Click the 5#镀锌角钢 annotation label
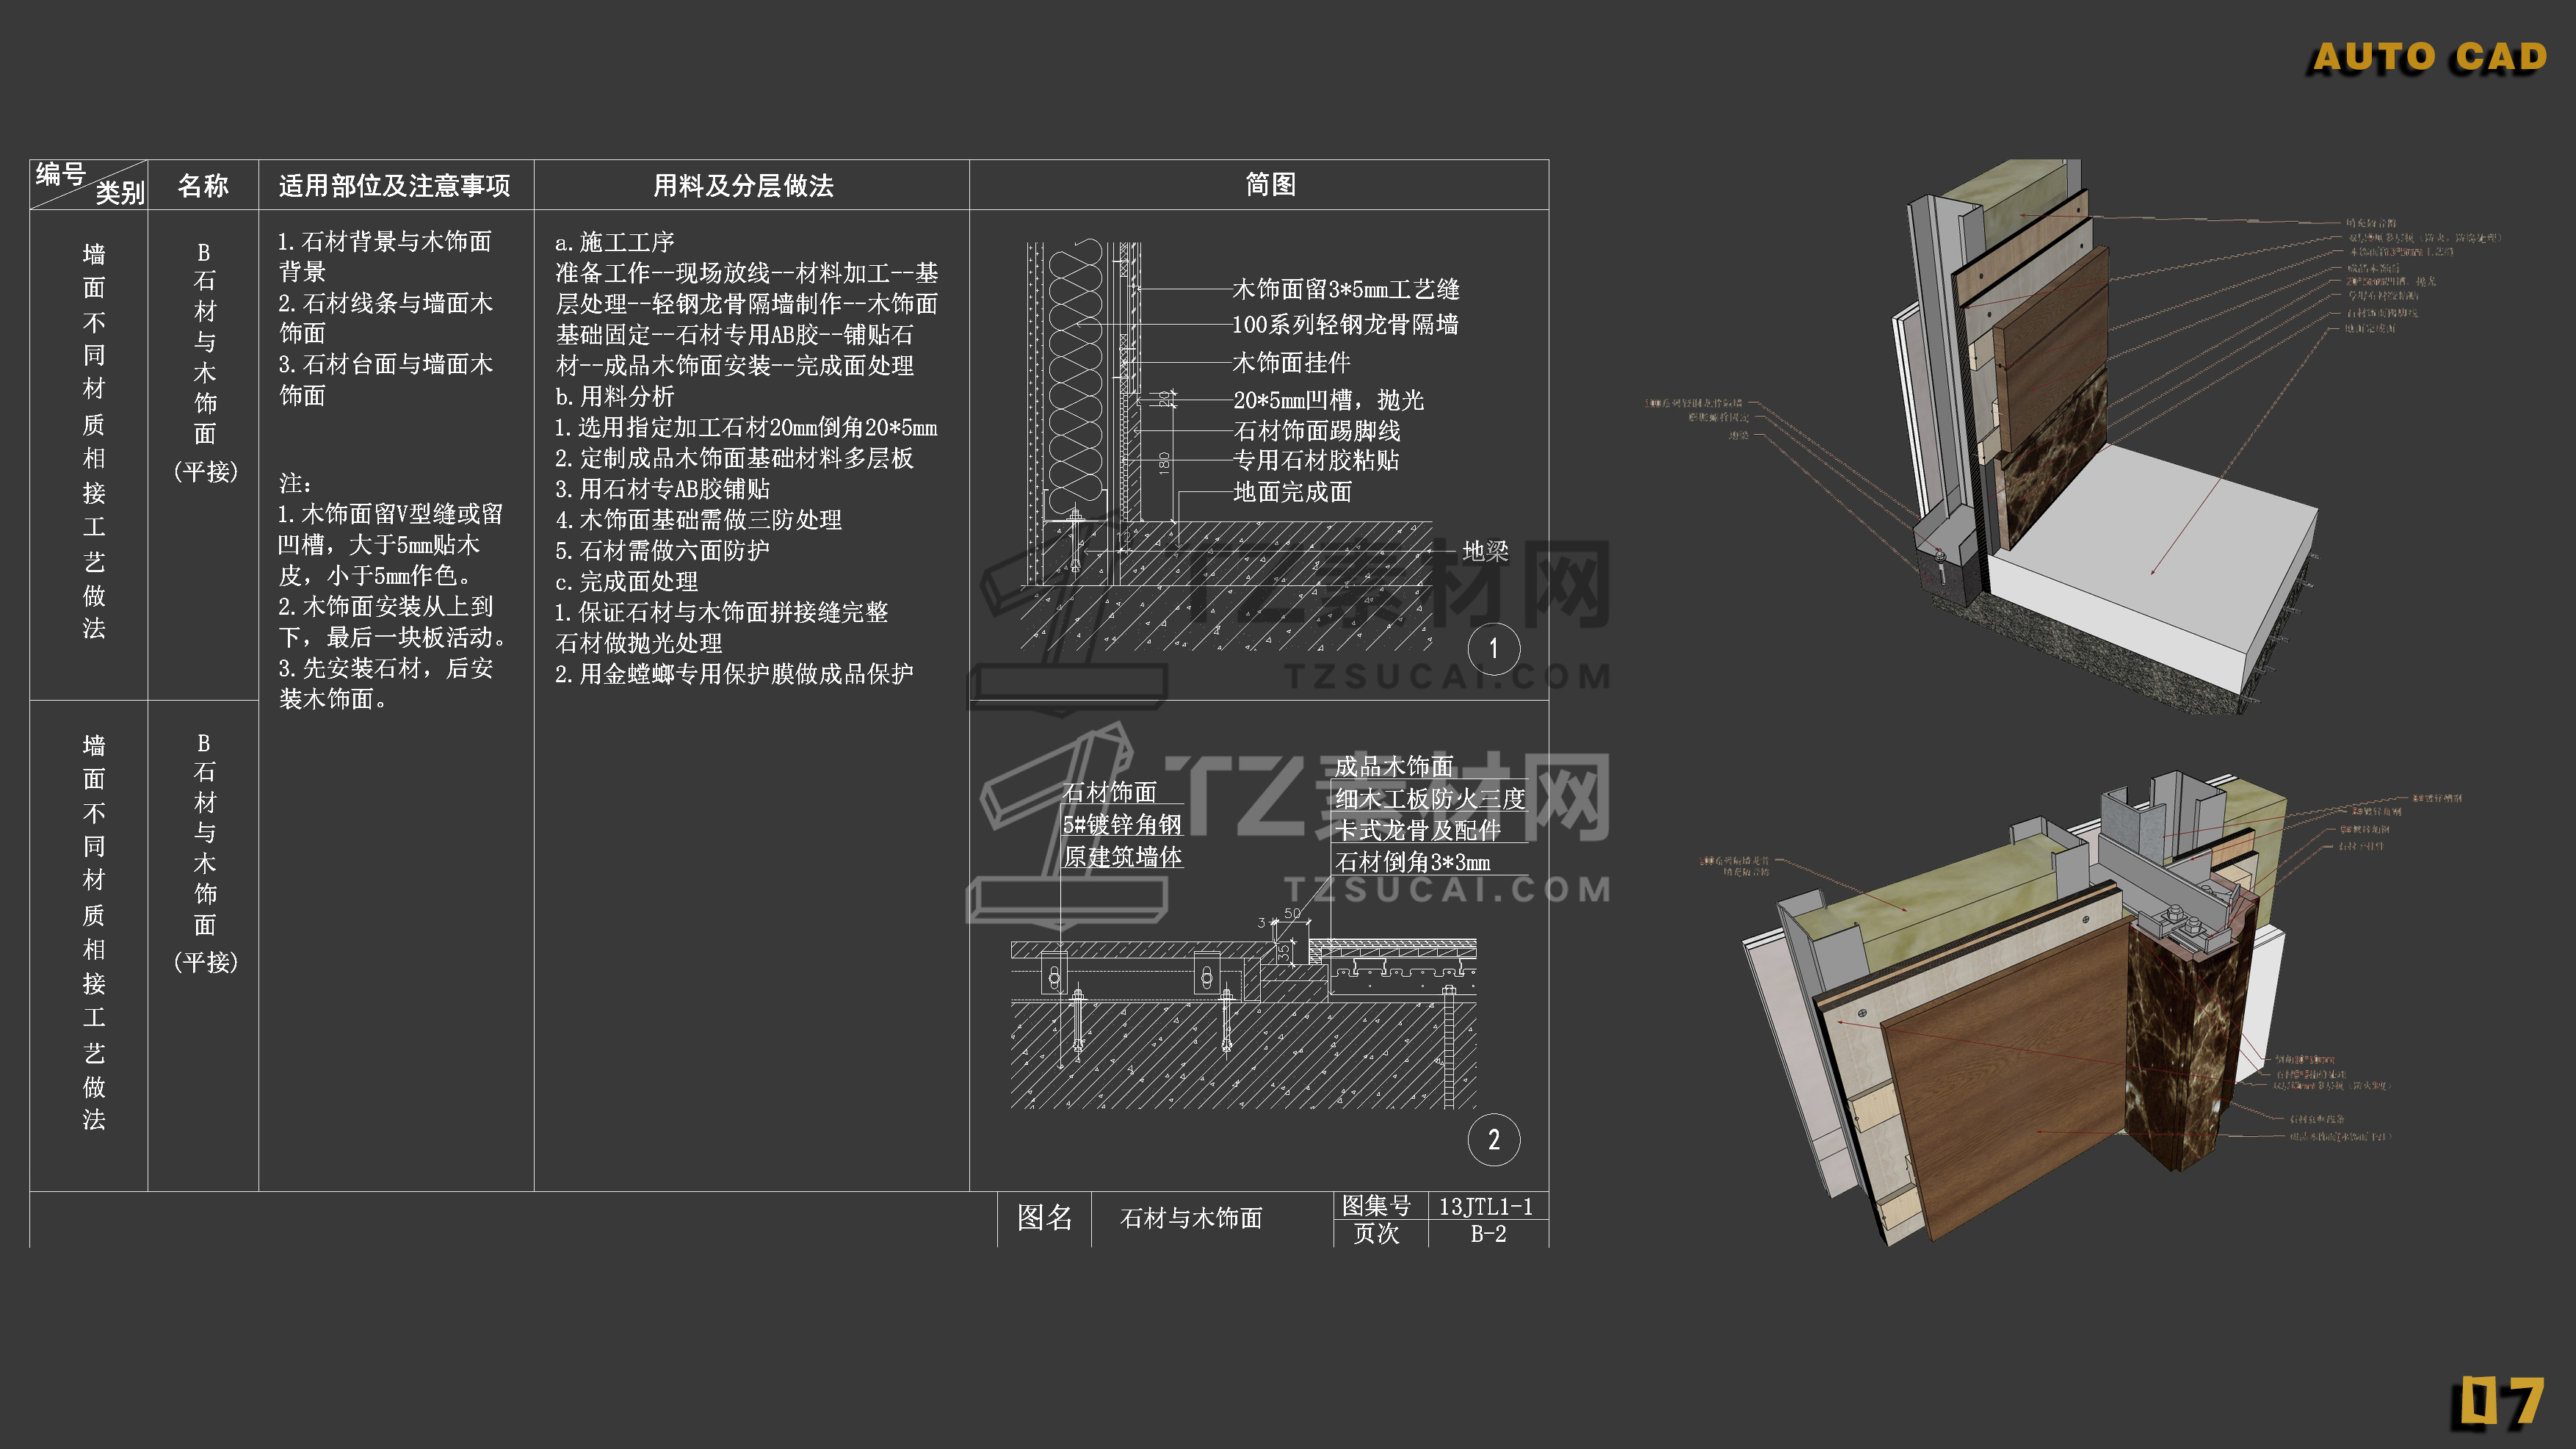This screenshot has width=2576, height=1449. 1122,825
